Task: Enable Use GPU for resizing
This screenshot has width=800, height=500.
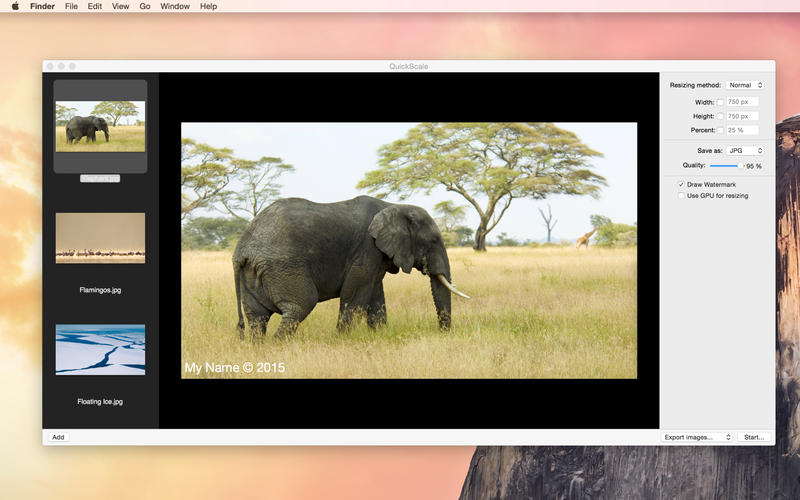Action: coord(681,196)
